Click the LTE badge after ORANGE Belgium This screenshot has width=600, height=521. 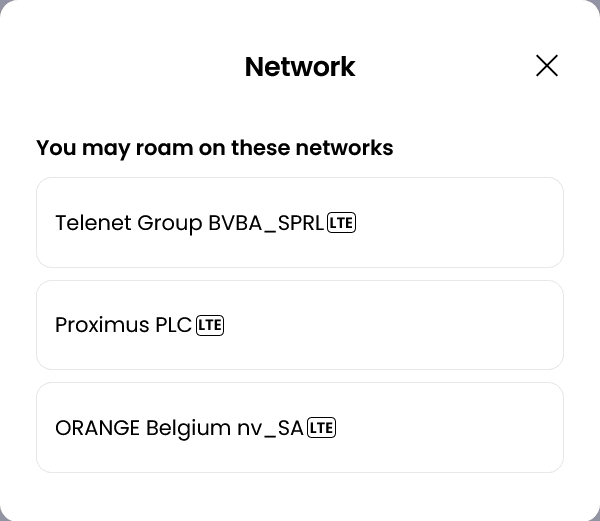tap(321, 428)
